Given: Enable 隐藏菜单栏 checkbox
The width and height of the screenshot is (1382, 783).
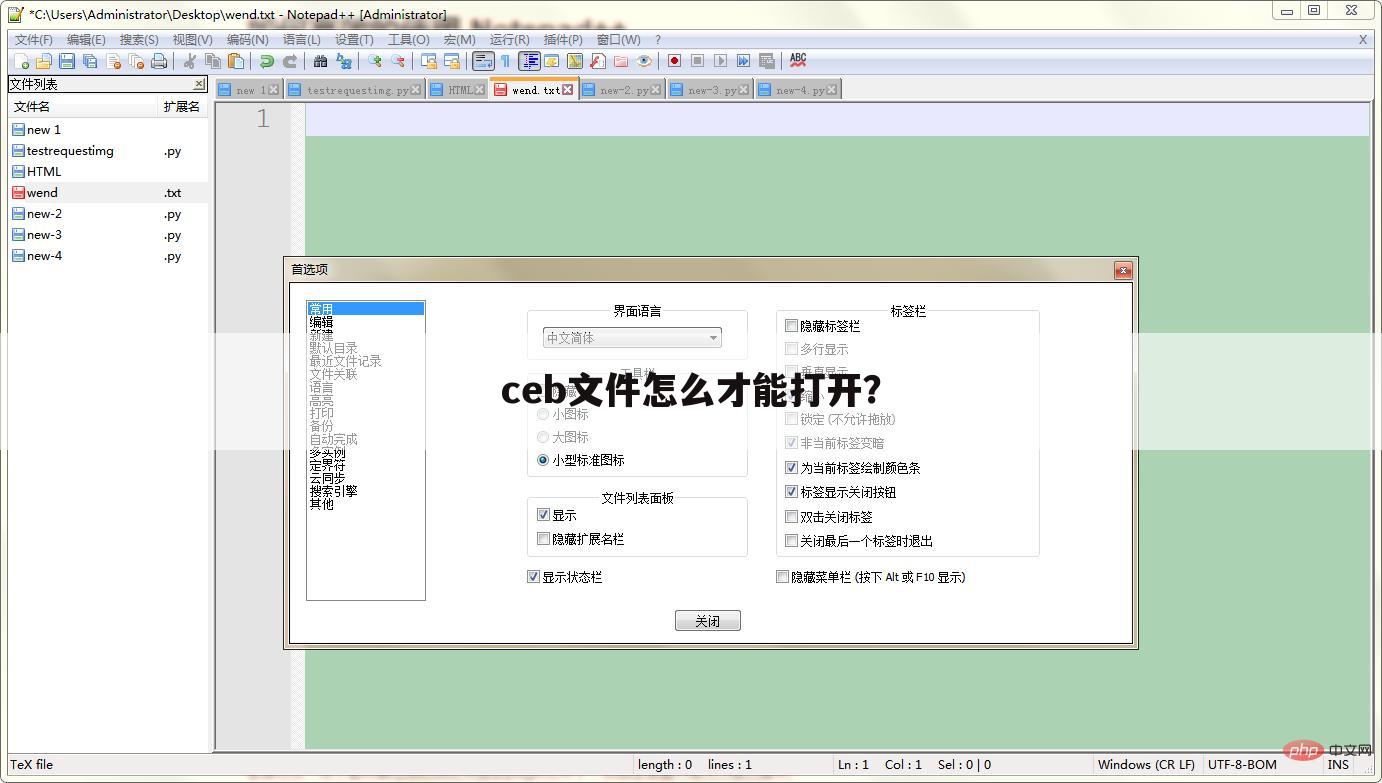Looking at the screenshot, I should click(782, 577).
